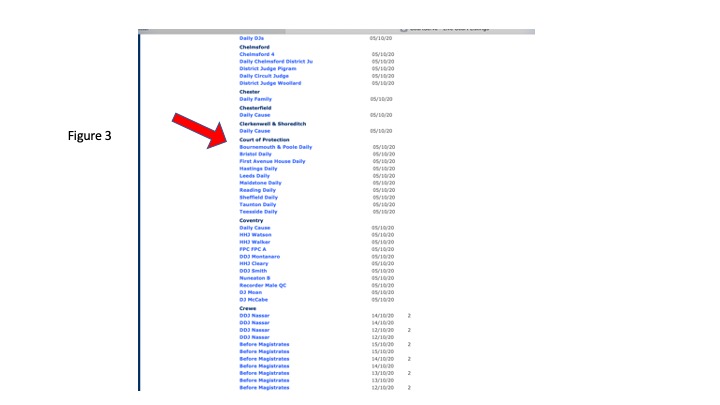
Task: Open Daily Chelmsford District Ju link
Action: pos(276,61)
